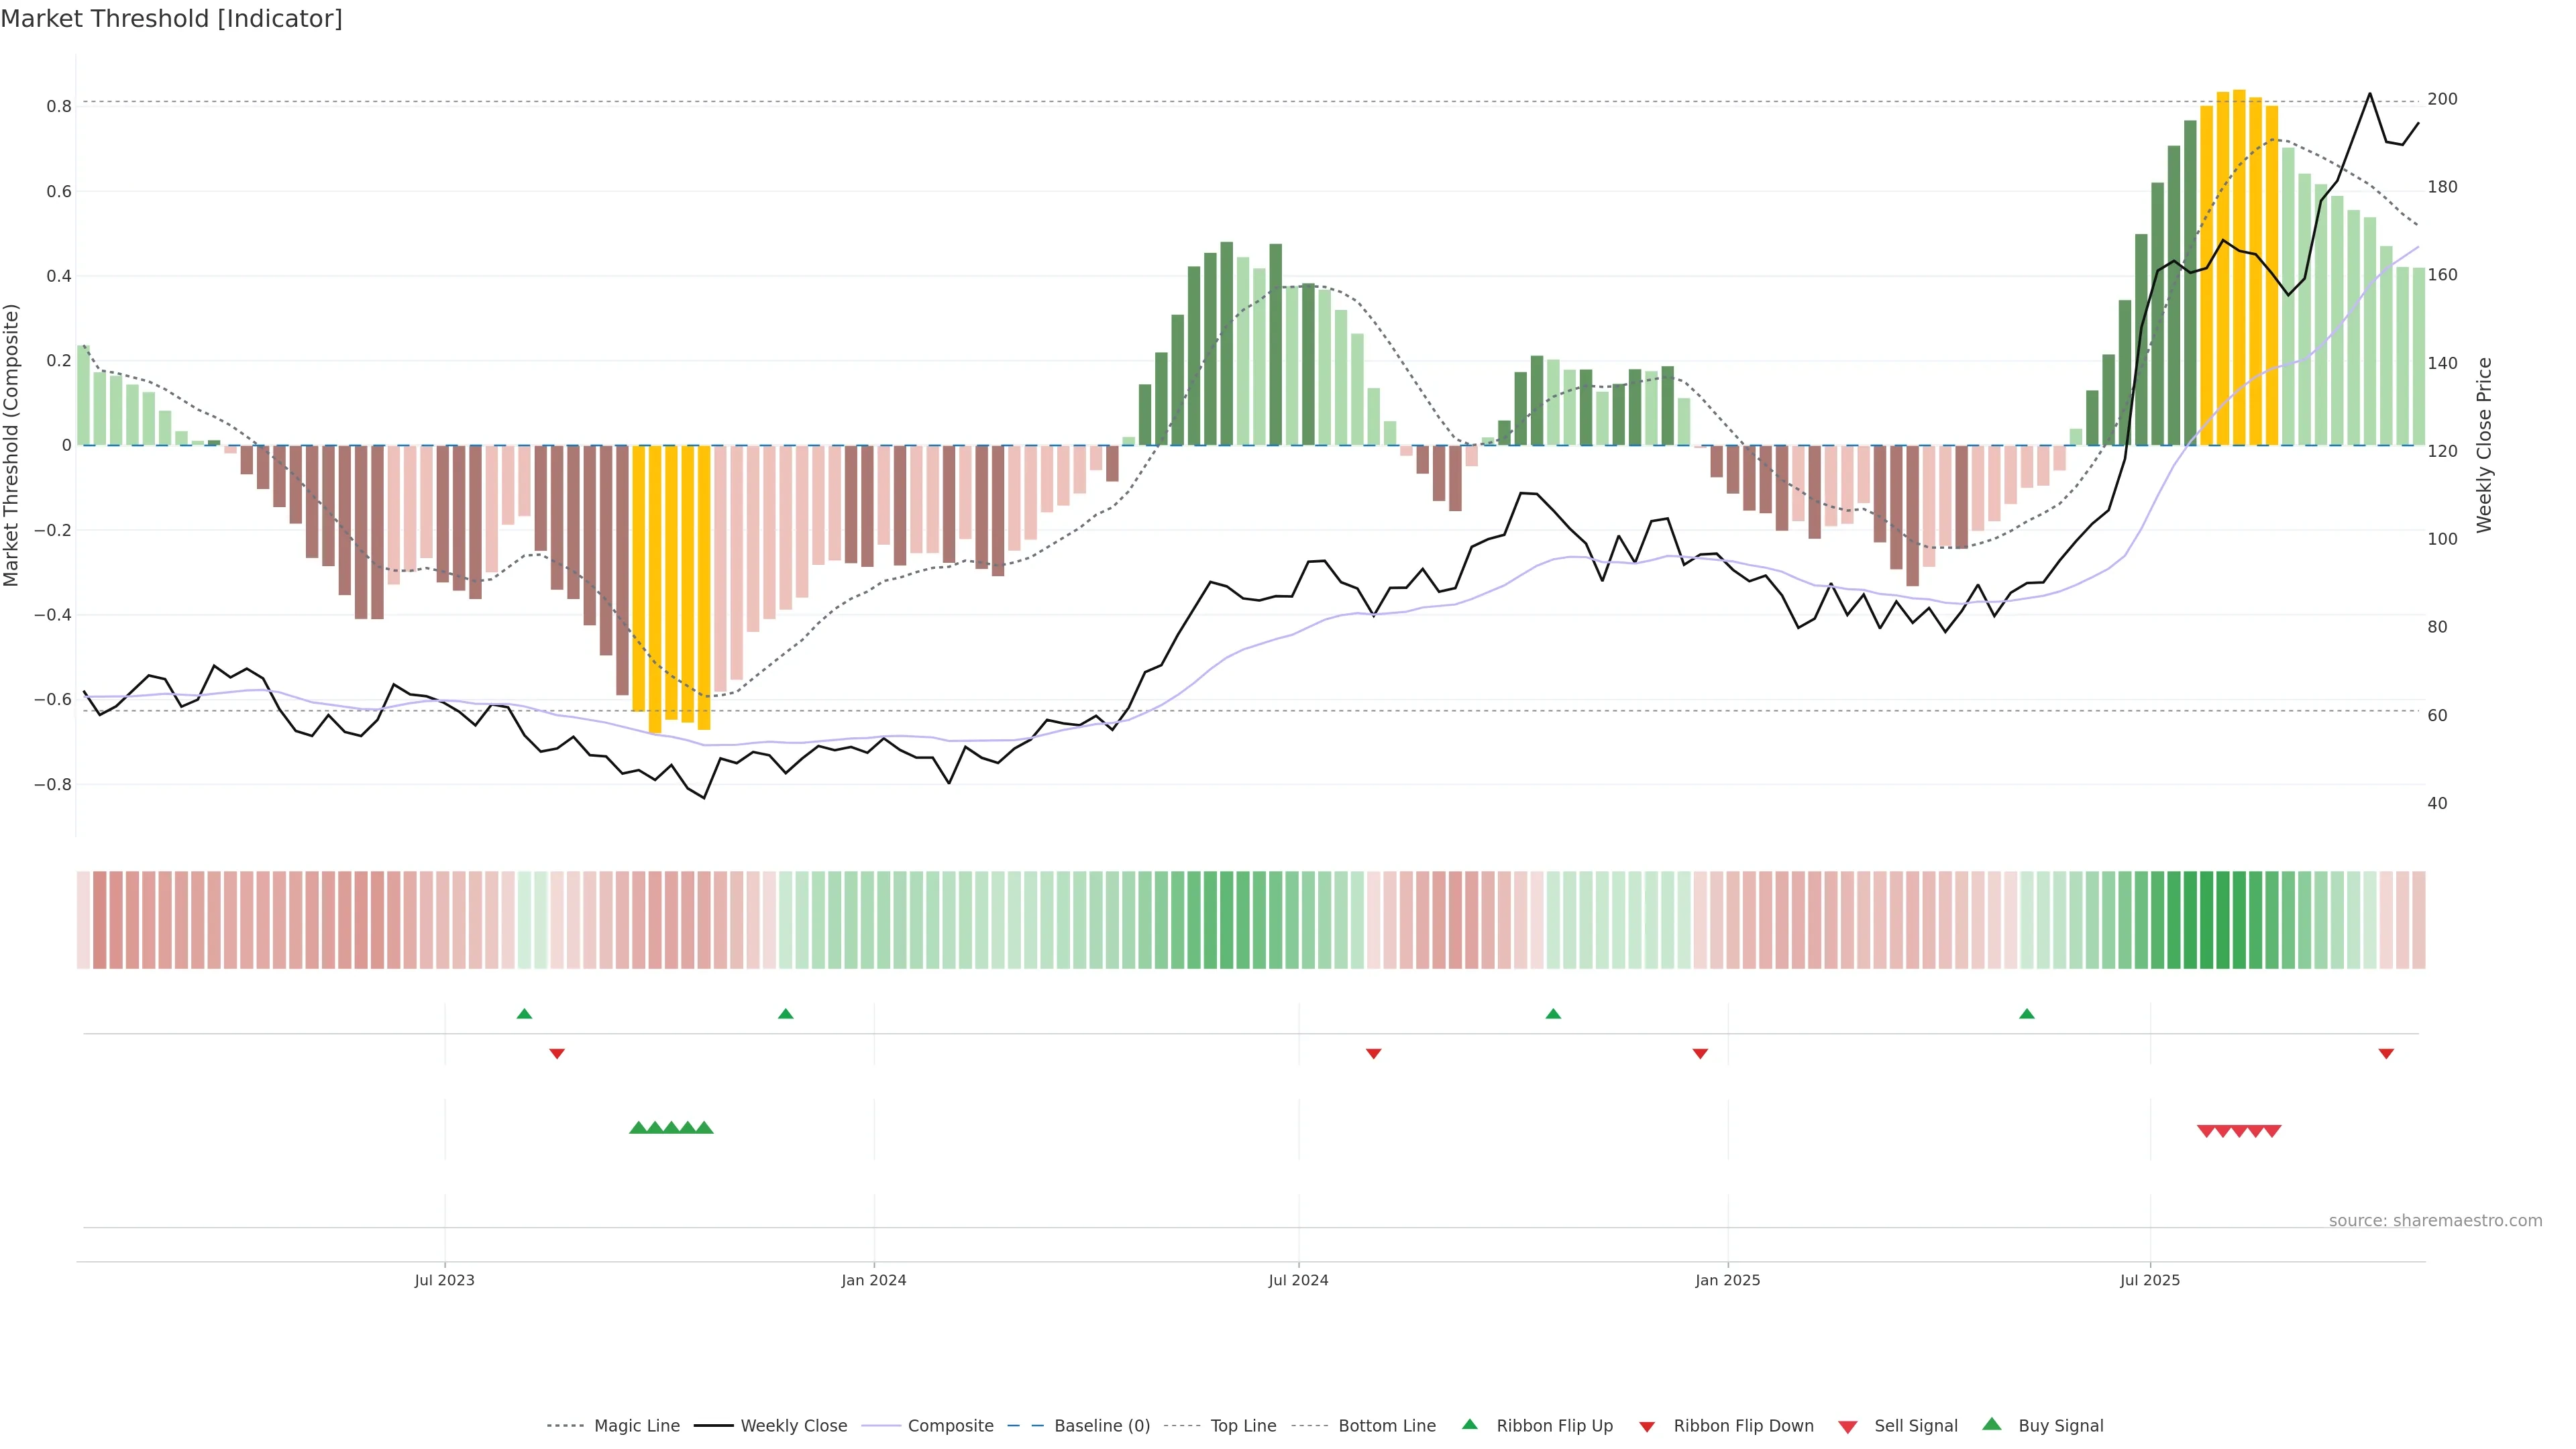Click the rightmost red Sell Signal triangle marker
The height and width of the screenshot is (1449, 2576).
pyautogui.click(x=2272, y=1131)
